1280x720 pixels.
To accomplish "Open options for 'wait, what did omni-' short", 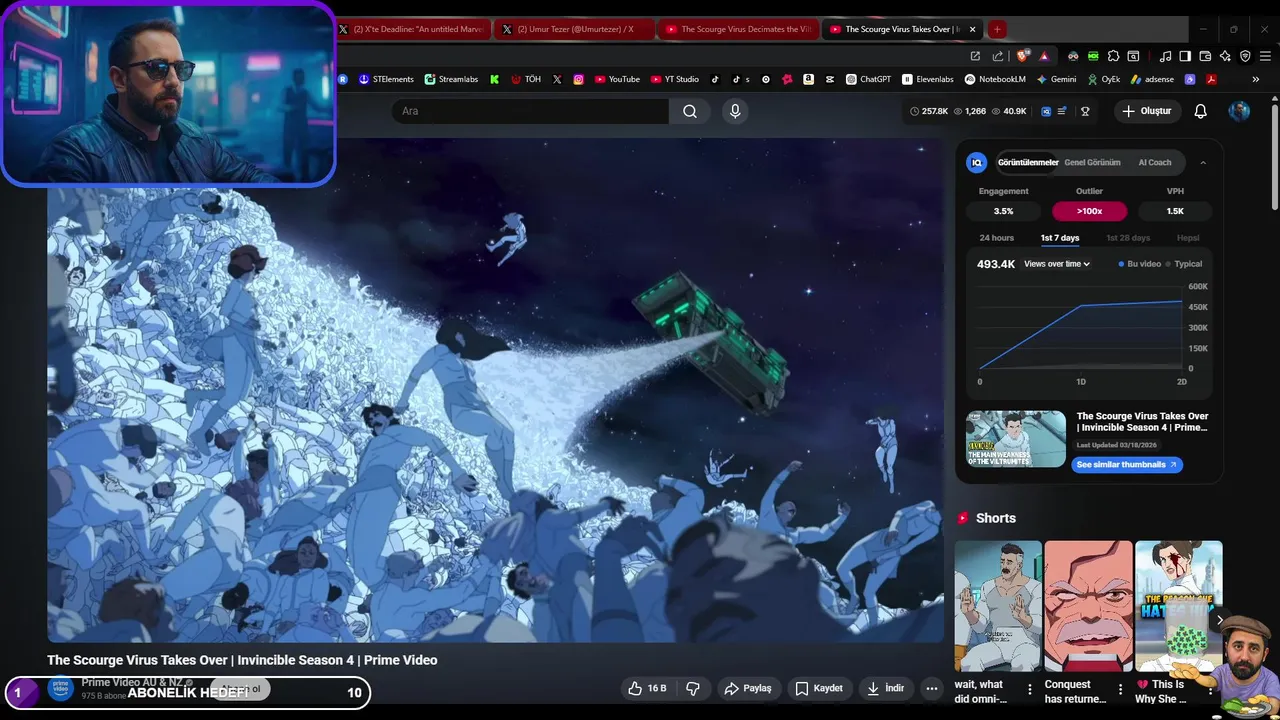I will pos(1030,689).
